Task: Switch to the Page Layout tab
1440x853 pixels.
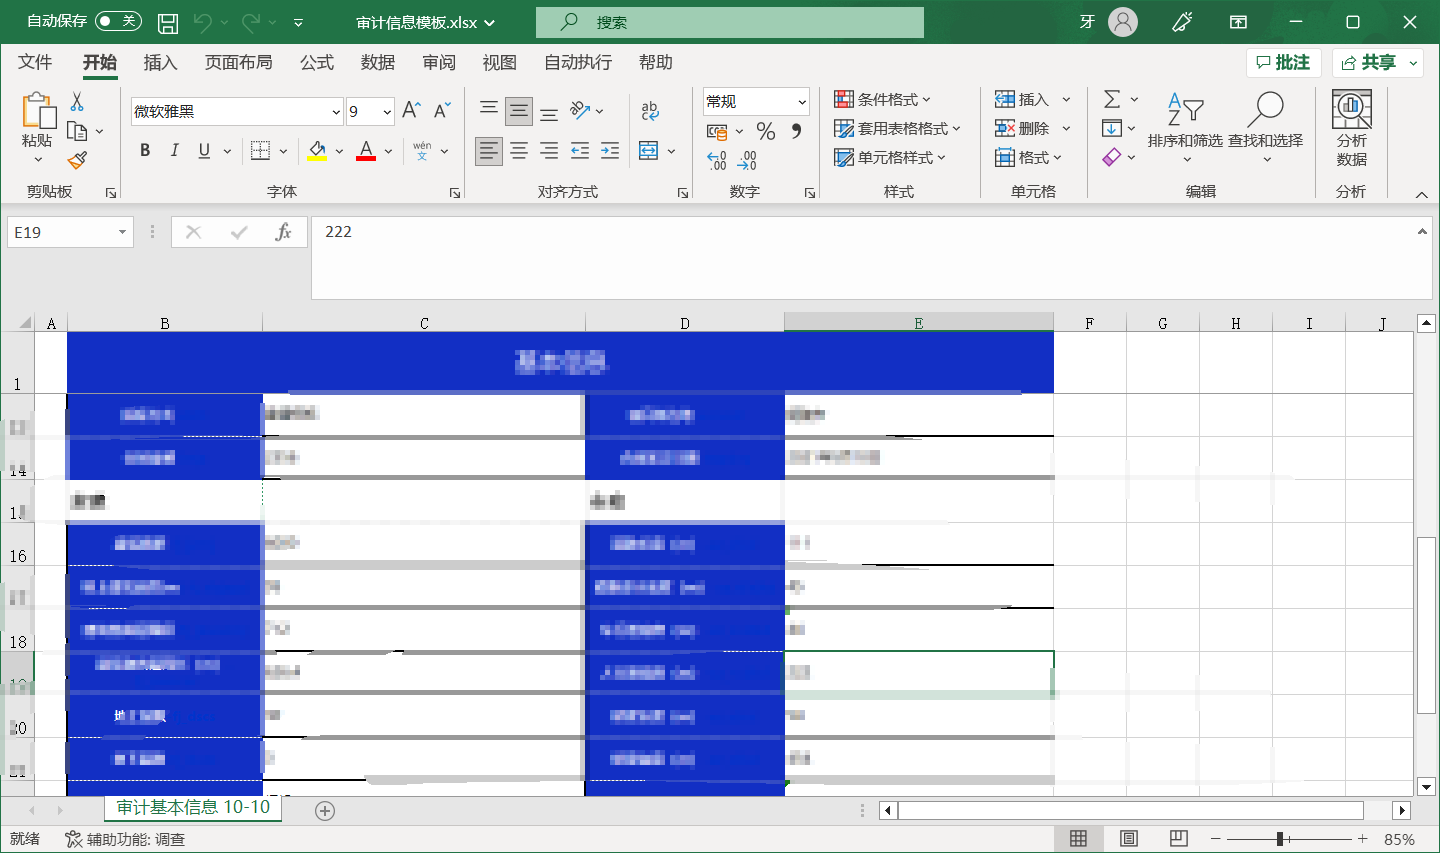Action: click(x=238, y=62)
